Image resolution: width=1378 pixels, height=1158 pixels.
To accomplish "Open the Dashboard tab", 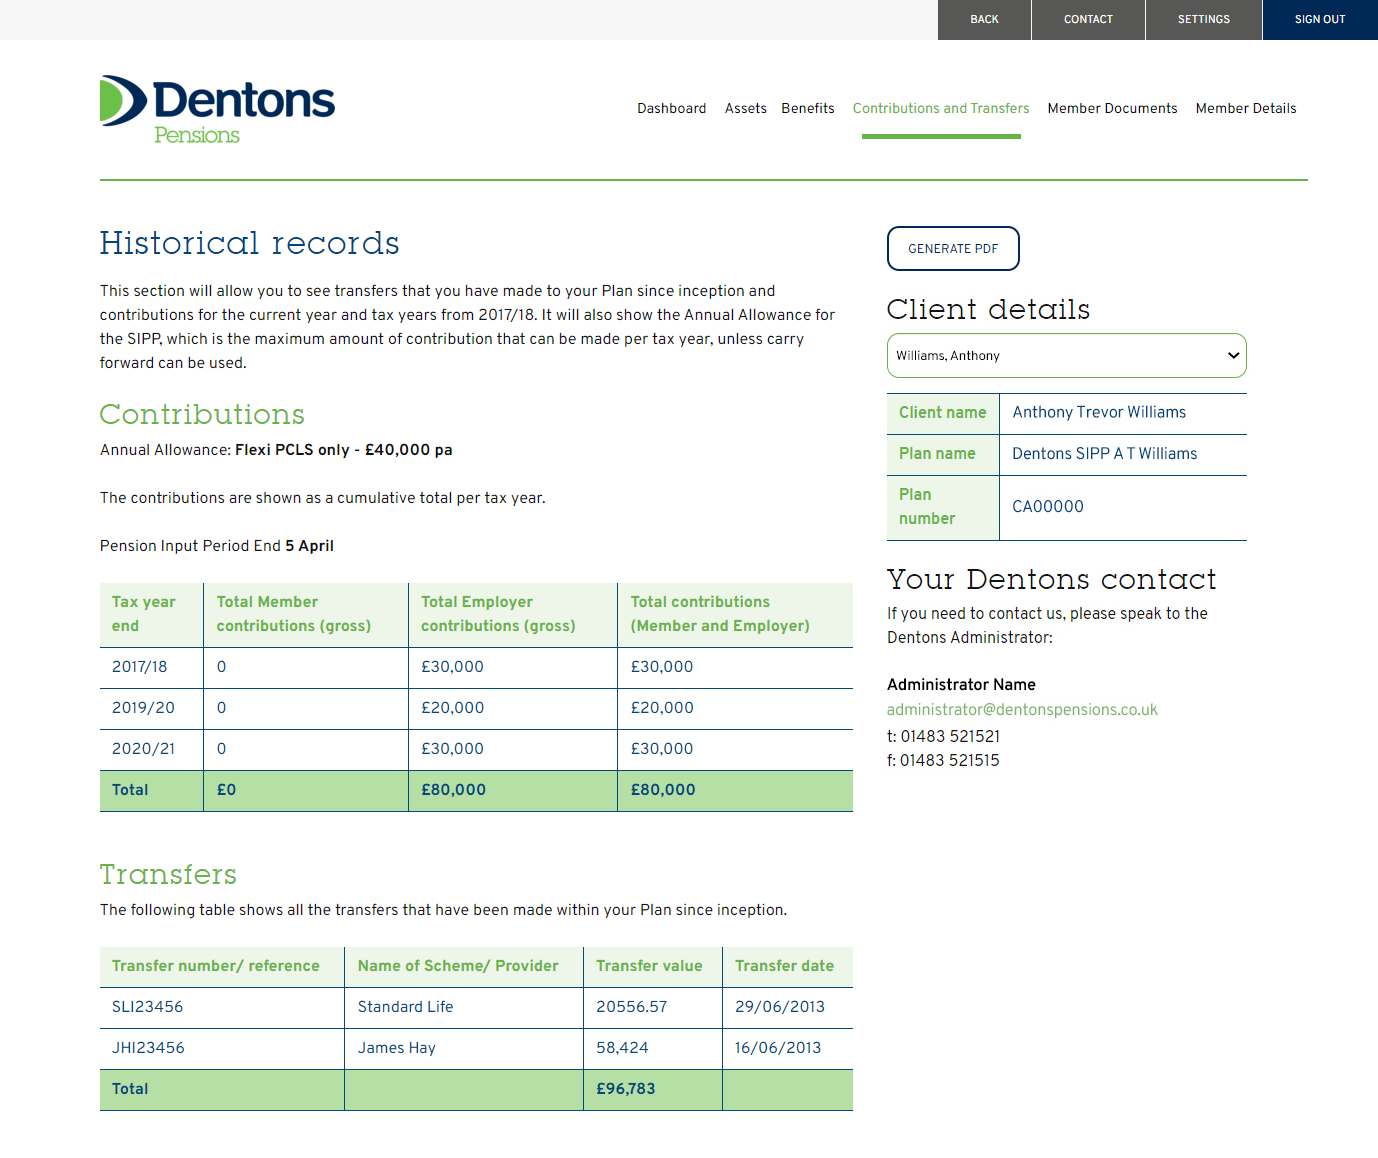I will pos(672,108).
